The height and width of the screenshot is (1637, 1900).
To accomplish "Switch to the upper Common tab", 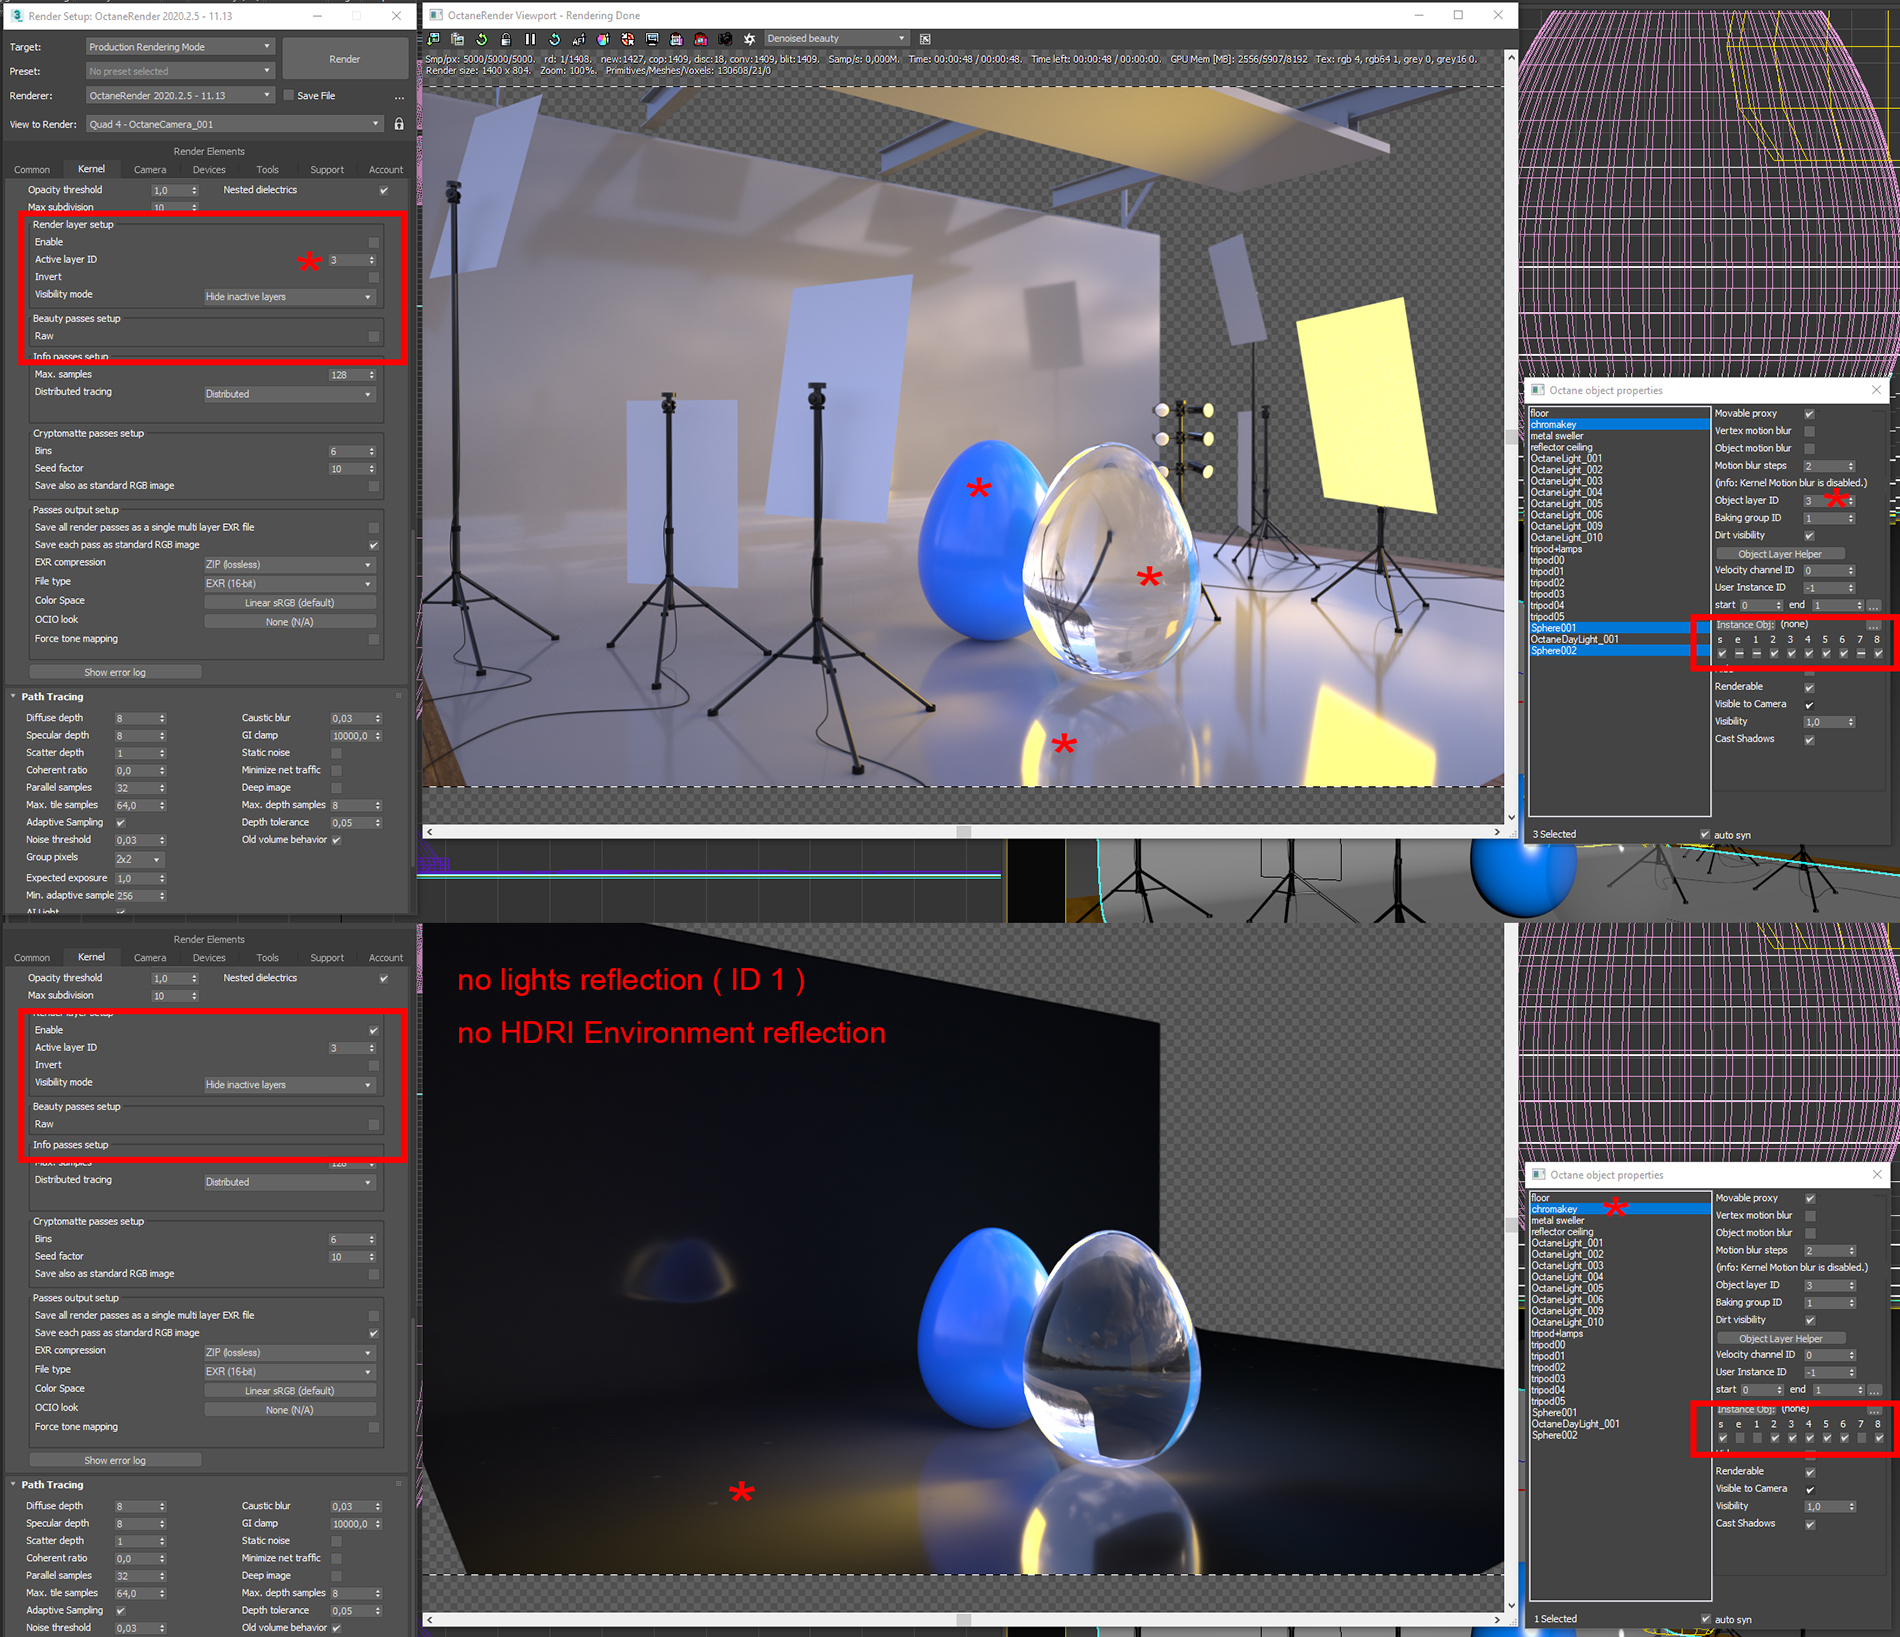I will pos(32,170).
